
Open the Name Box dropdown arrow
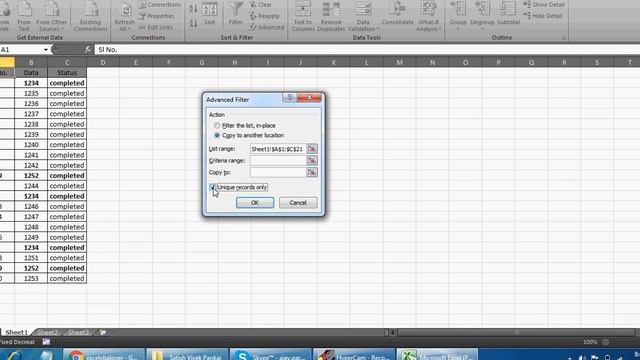click(x=46, y=50)
